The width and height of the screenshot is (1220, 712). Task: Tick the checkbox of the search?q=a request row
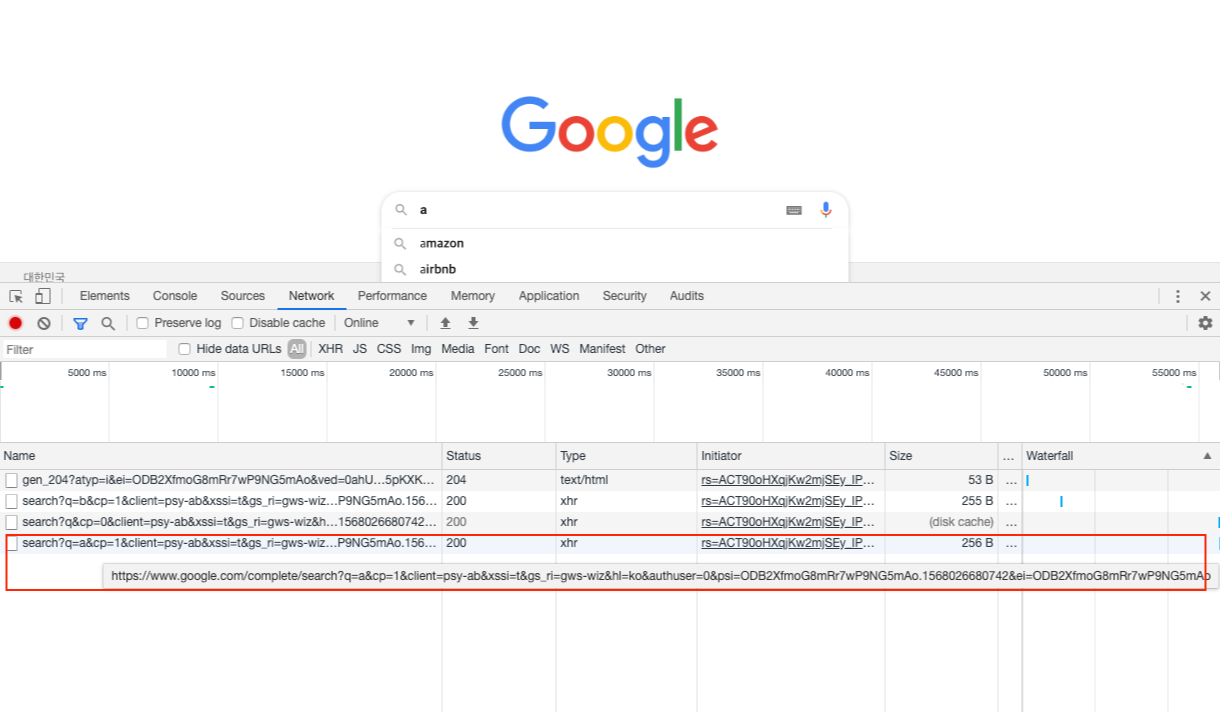coord(12,543)
